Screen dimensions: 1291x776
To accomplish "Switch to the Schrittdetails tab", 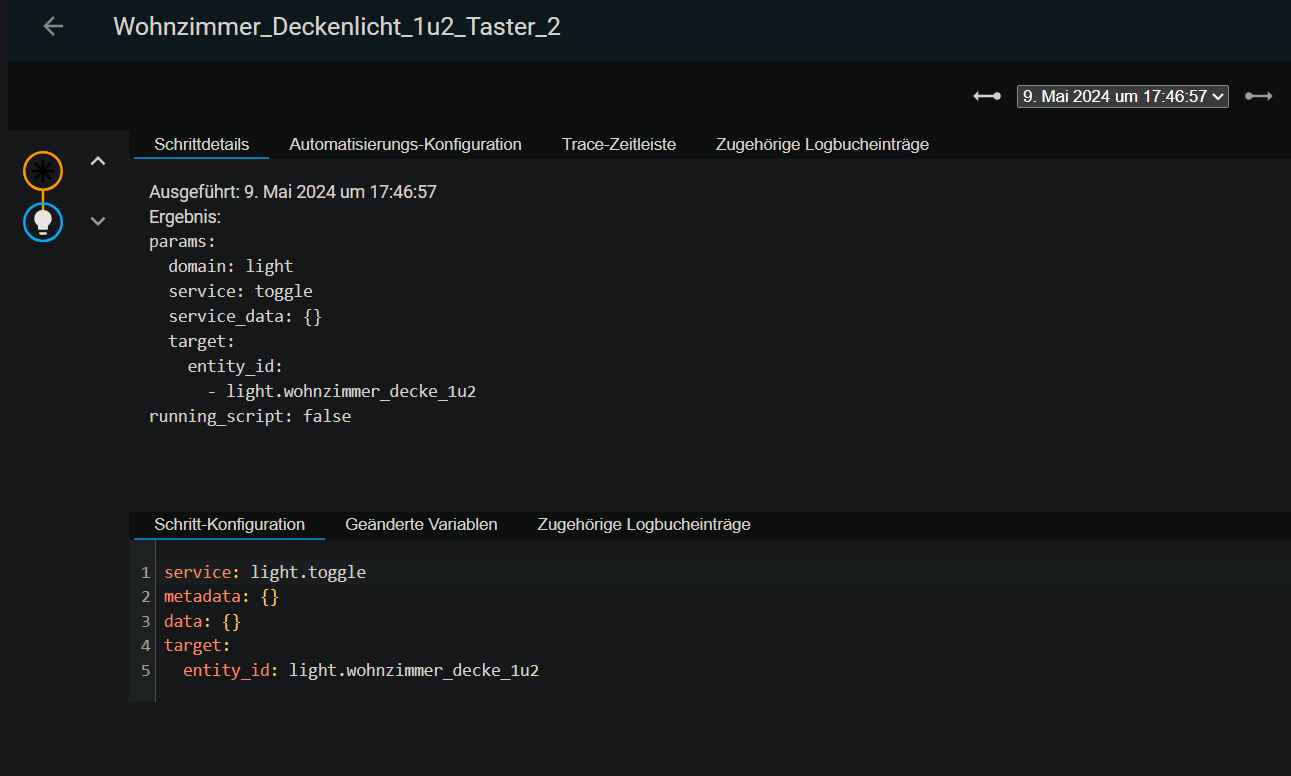I will tap(201, 144).
